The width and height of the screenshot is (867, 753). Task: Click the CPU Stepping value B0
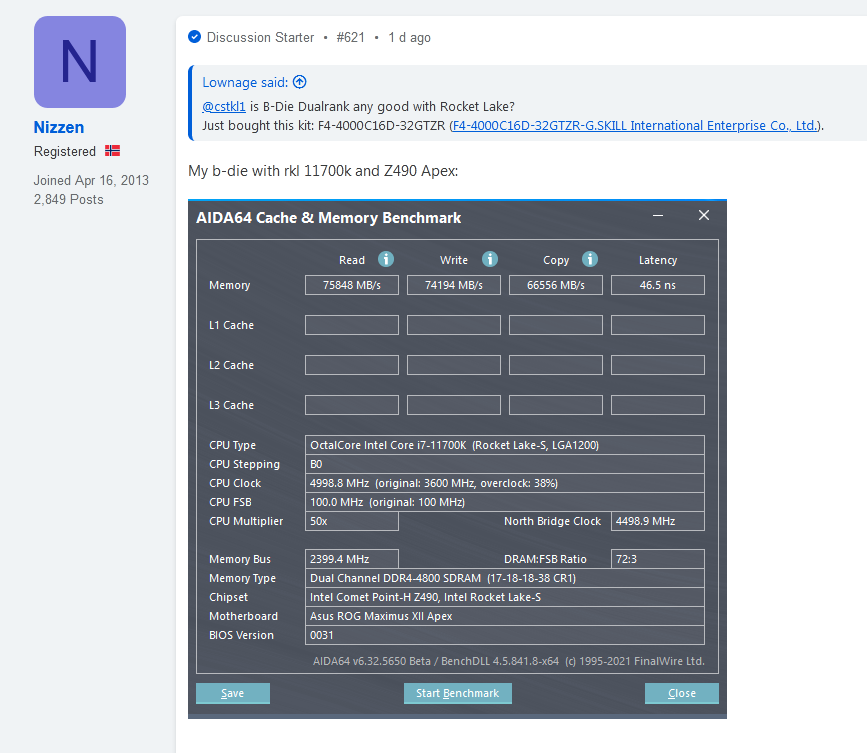coord(505,464)
